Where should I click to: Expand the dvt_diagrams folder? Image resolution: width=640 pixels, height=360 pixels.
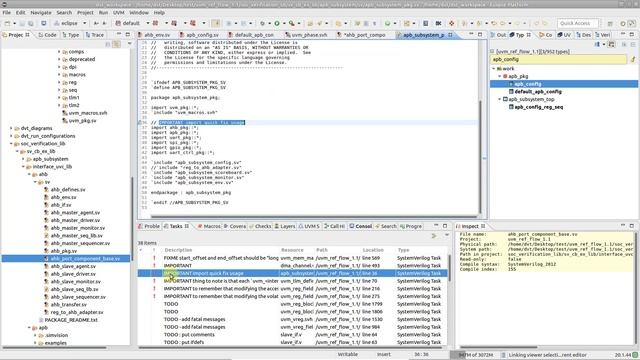click(x=11, y=128)
